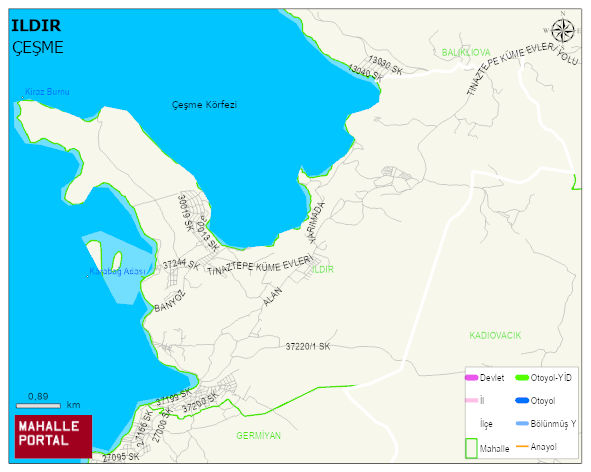
Task: Click the Otoyol blue legend swatch
Action: pos(522,400)
